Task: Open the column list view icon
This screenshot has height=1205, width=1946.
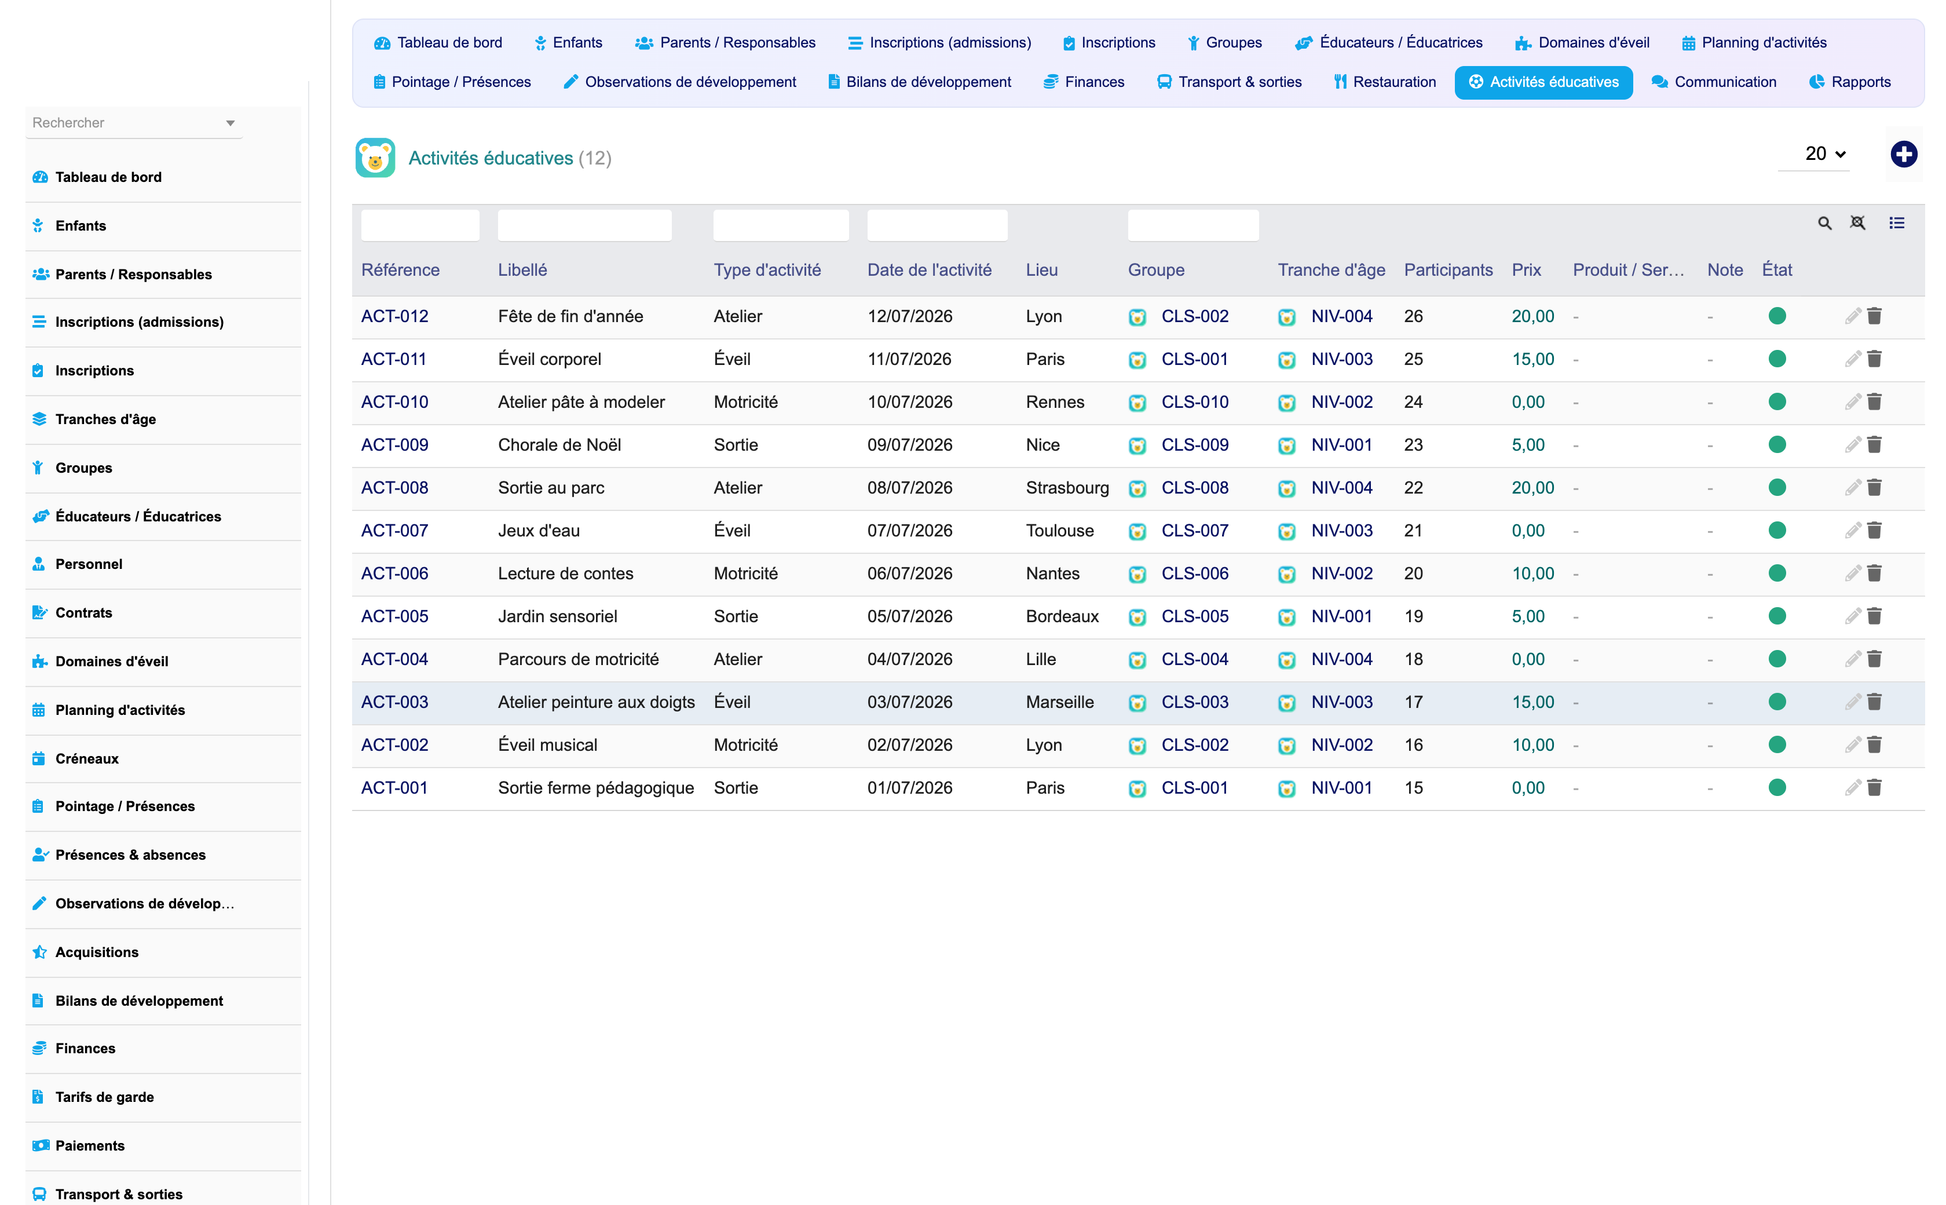Action: pos(1896,223)
